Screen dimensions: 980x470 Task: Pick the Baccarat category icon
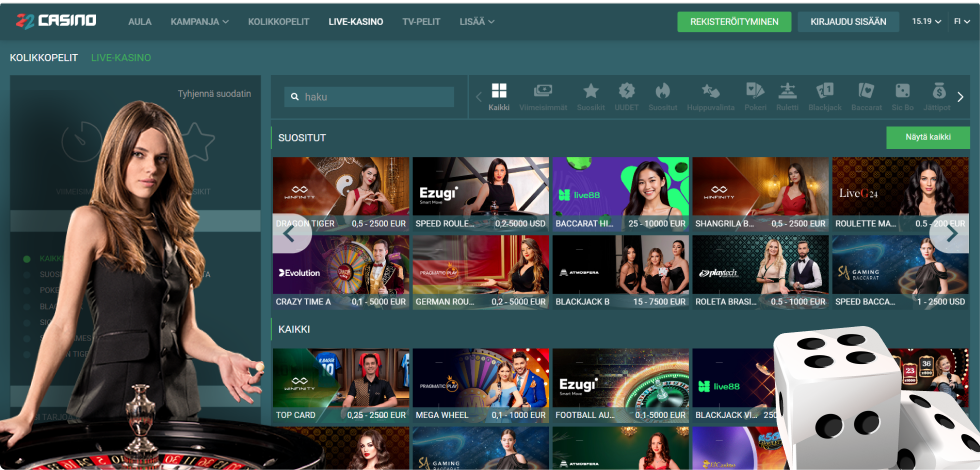866,91
